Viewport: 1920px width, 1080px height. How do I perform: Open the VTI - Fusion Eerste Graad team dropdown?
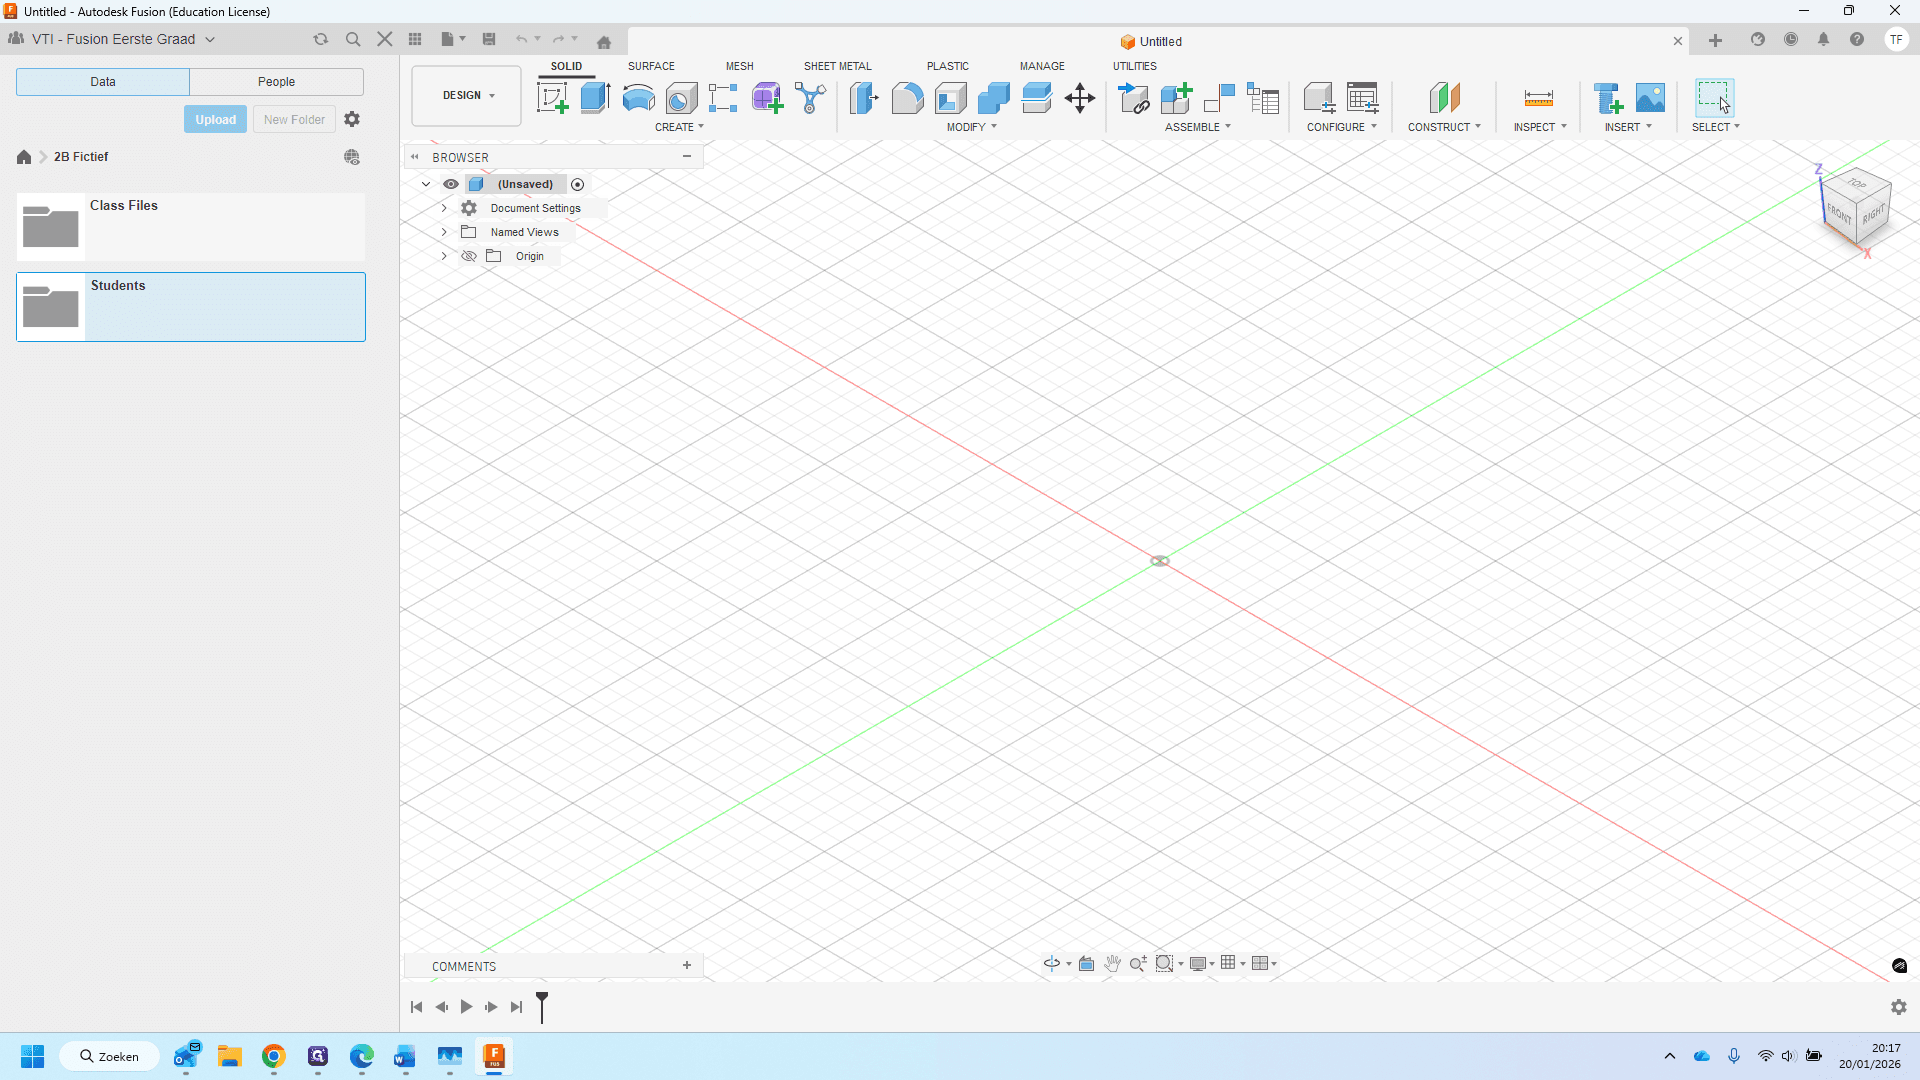[x=123, y=39]
